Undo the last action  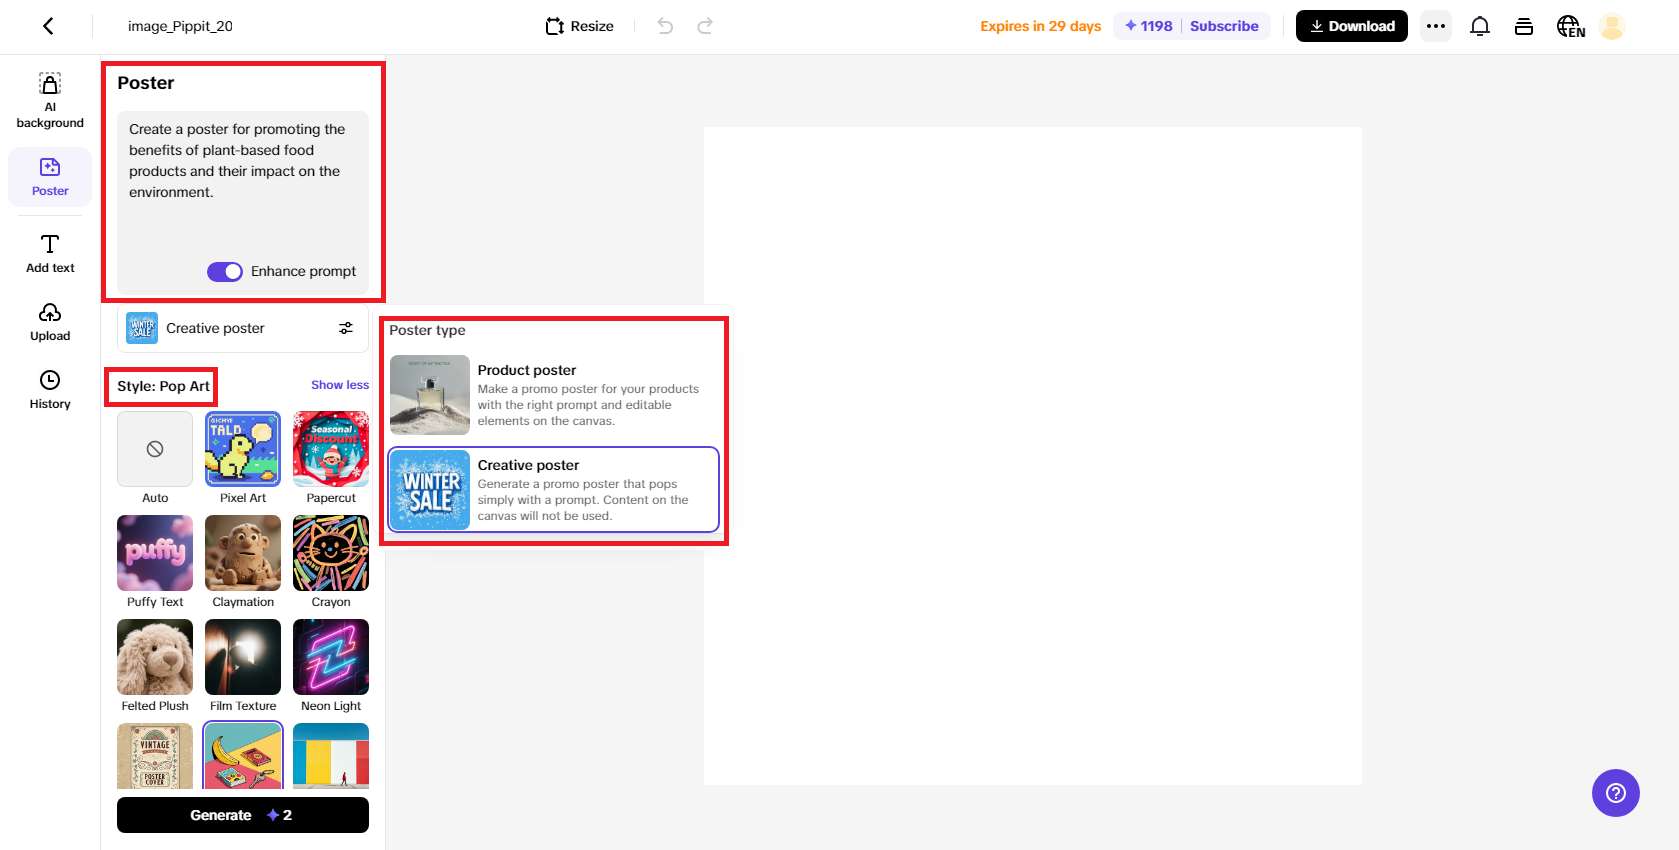click(x=665, y=26)
